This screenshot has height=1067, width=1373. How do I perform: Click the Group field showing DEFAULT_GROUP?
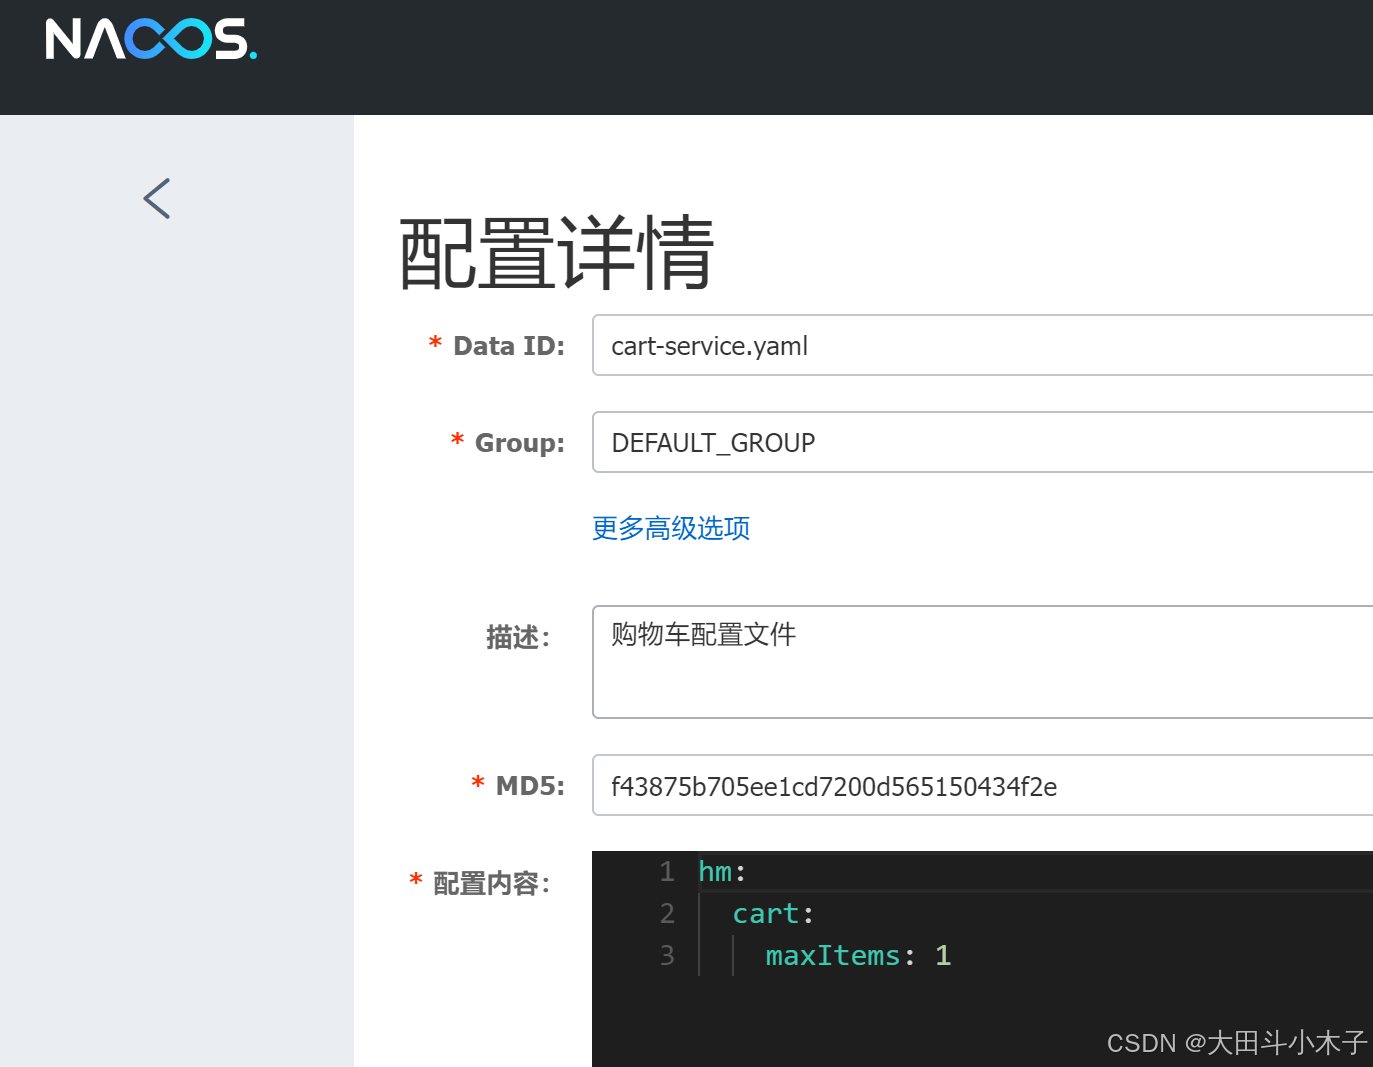coord(983,442)
